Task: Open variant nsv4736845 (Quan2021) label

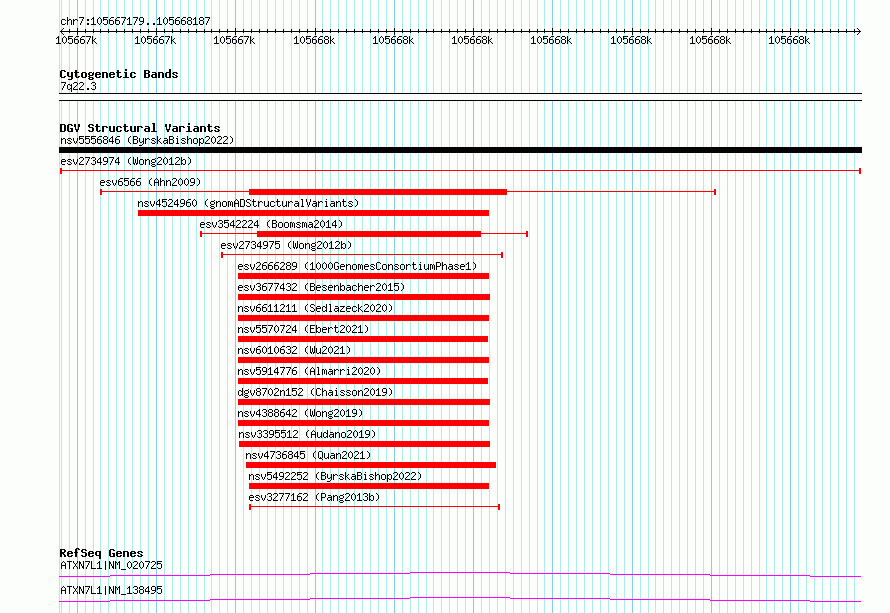Action: point(308,455)
